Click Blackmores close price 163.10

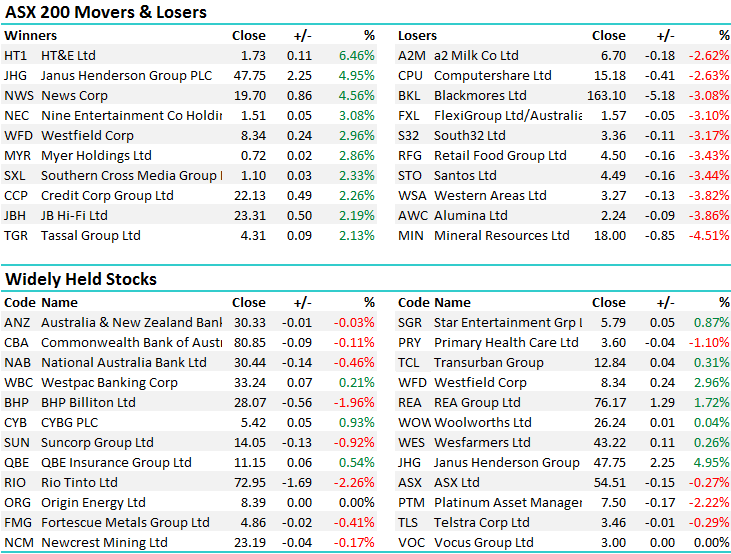pyautogui.click(x=606, y=96)
